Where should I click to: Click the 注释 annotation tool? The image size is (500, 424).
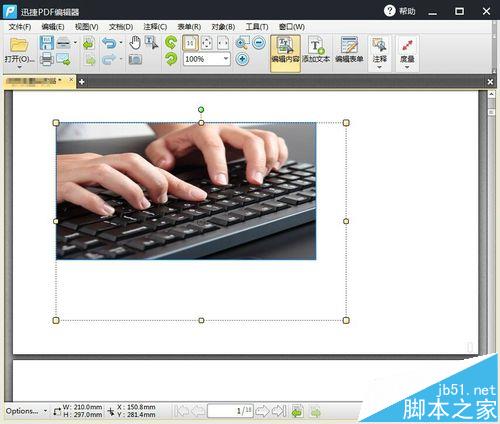[380, 50]
